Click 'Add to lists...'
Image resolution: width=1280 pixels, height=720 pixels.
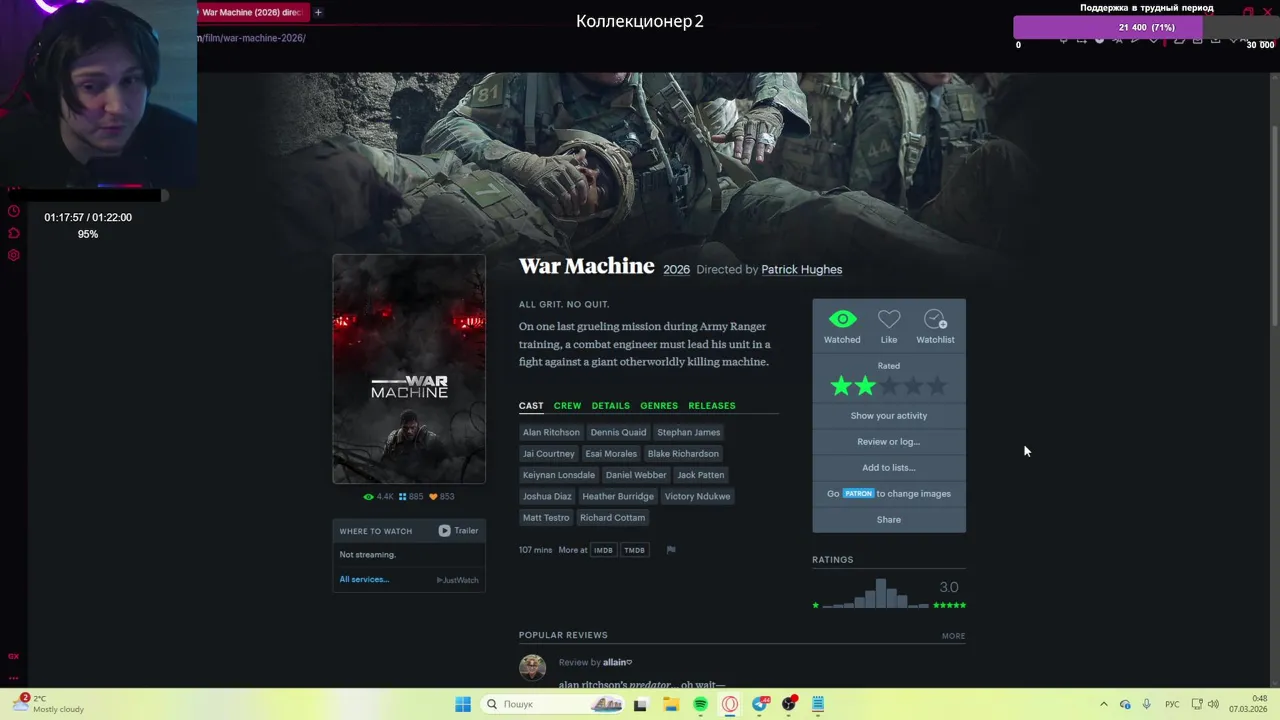(889, 468)
